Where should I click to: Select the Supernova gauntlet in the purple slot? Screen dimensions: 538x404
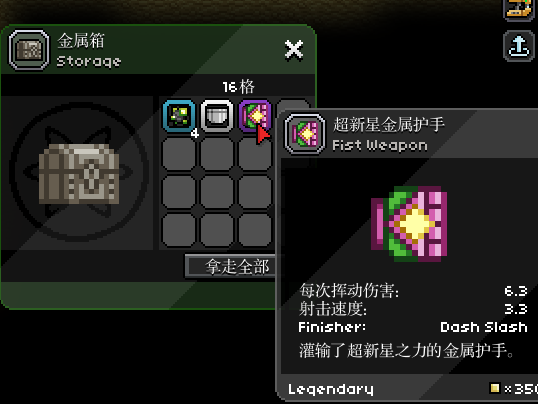point(255,116)
